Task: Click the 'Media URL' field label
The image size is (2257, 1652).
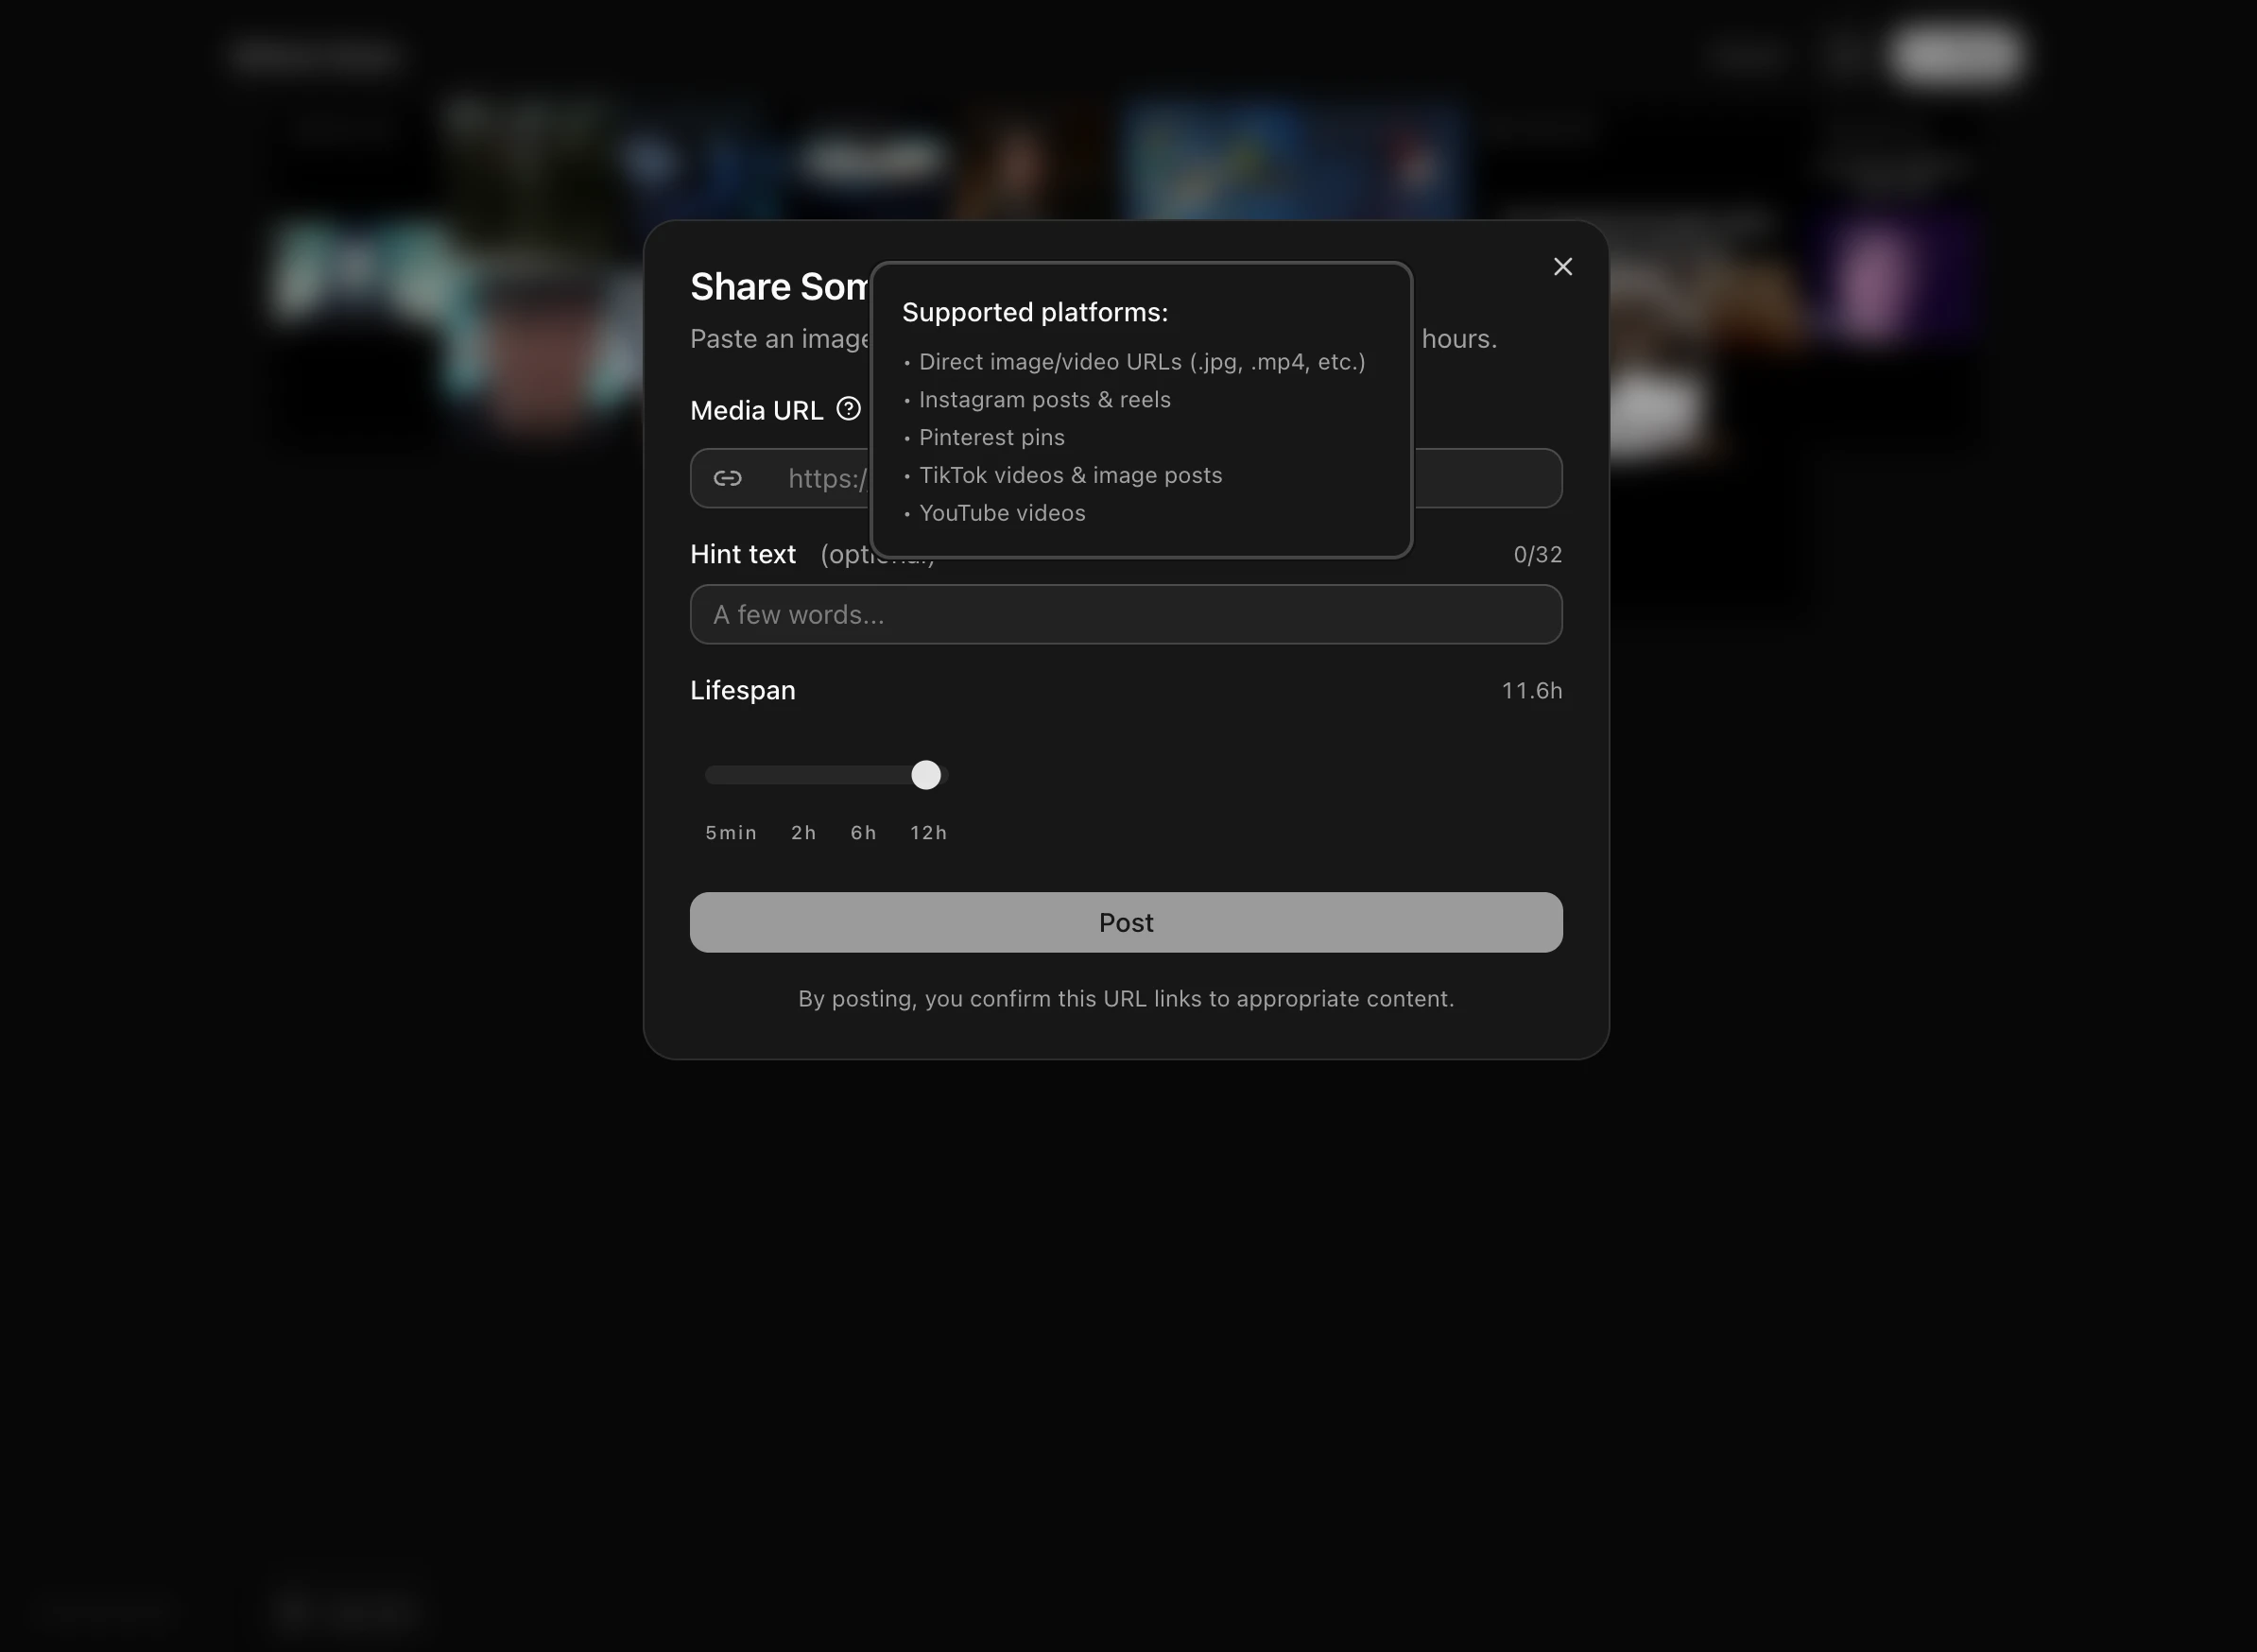Action: (756, 410)
